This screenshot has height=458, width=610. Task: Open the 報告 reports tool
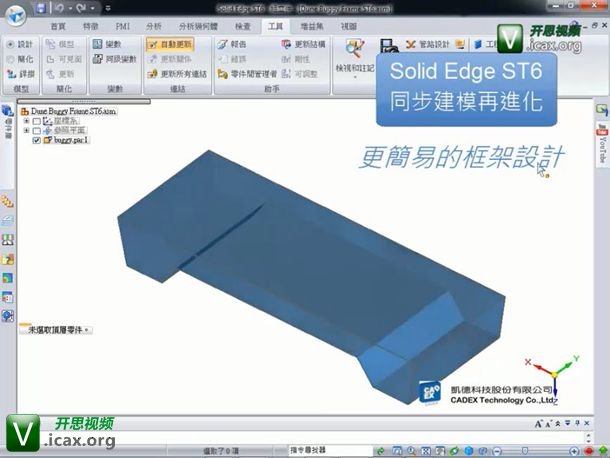232,44
